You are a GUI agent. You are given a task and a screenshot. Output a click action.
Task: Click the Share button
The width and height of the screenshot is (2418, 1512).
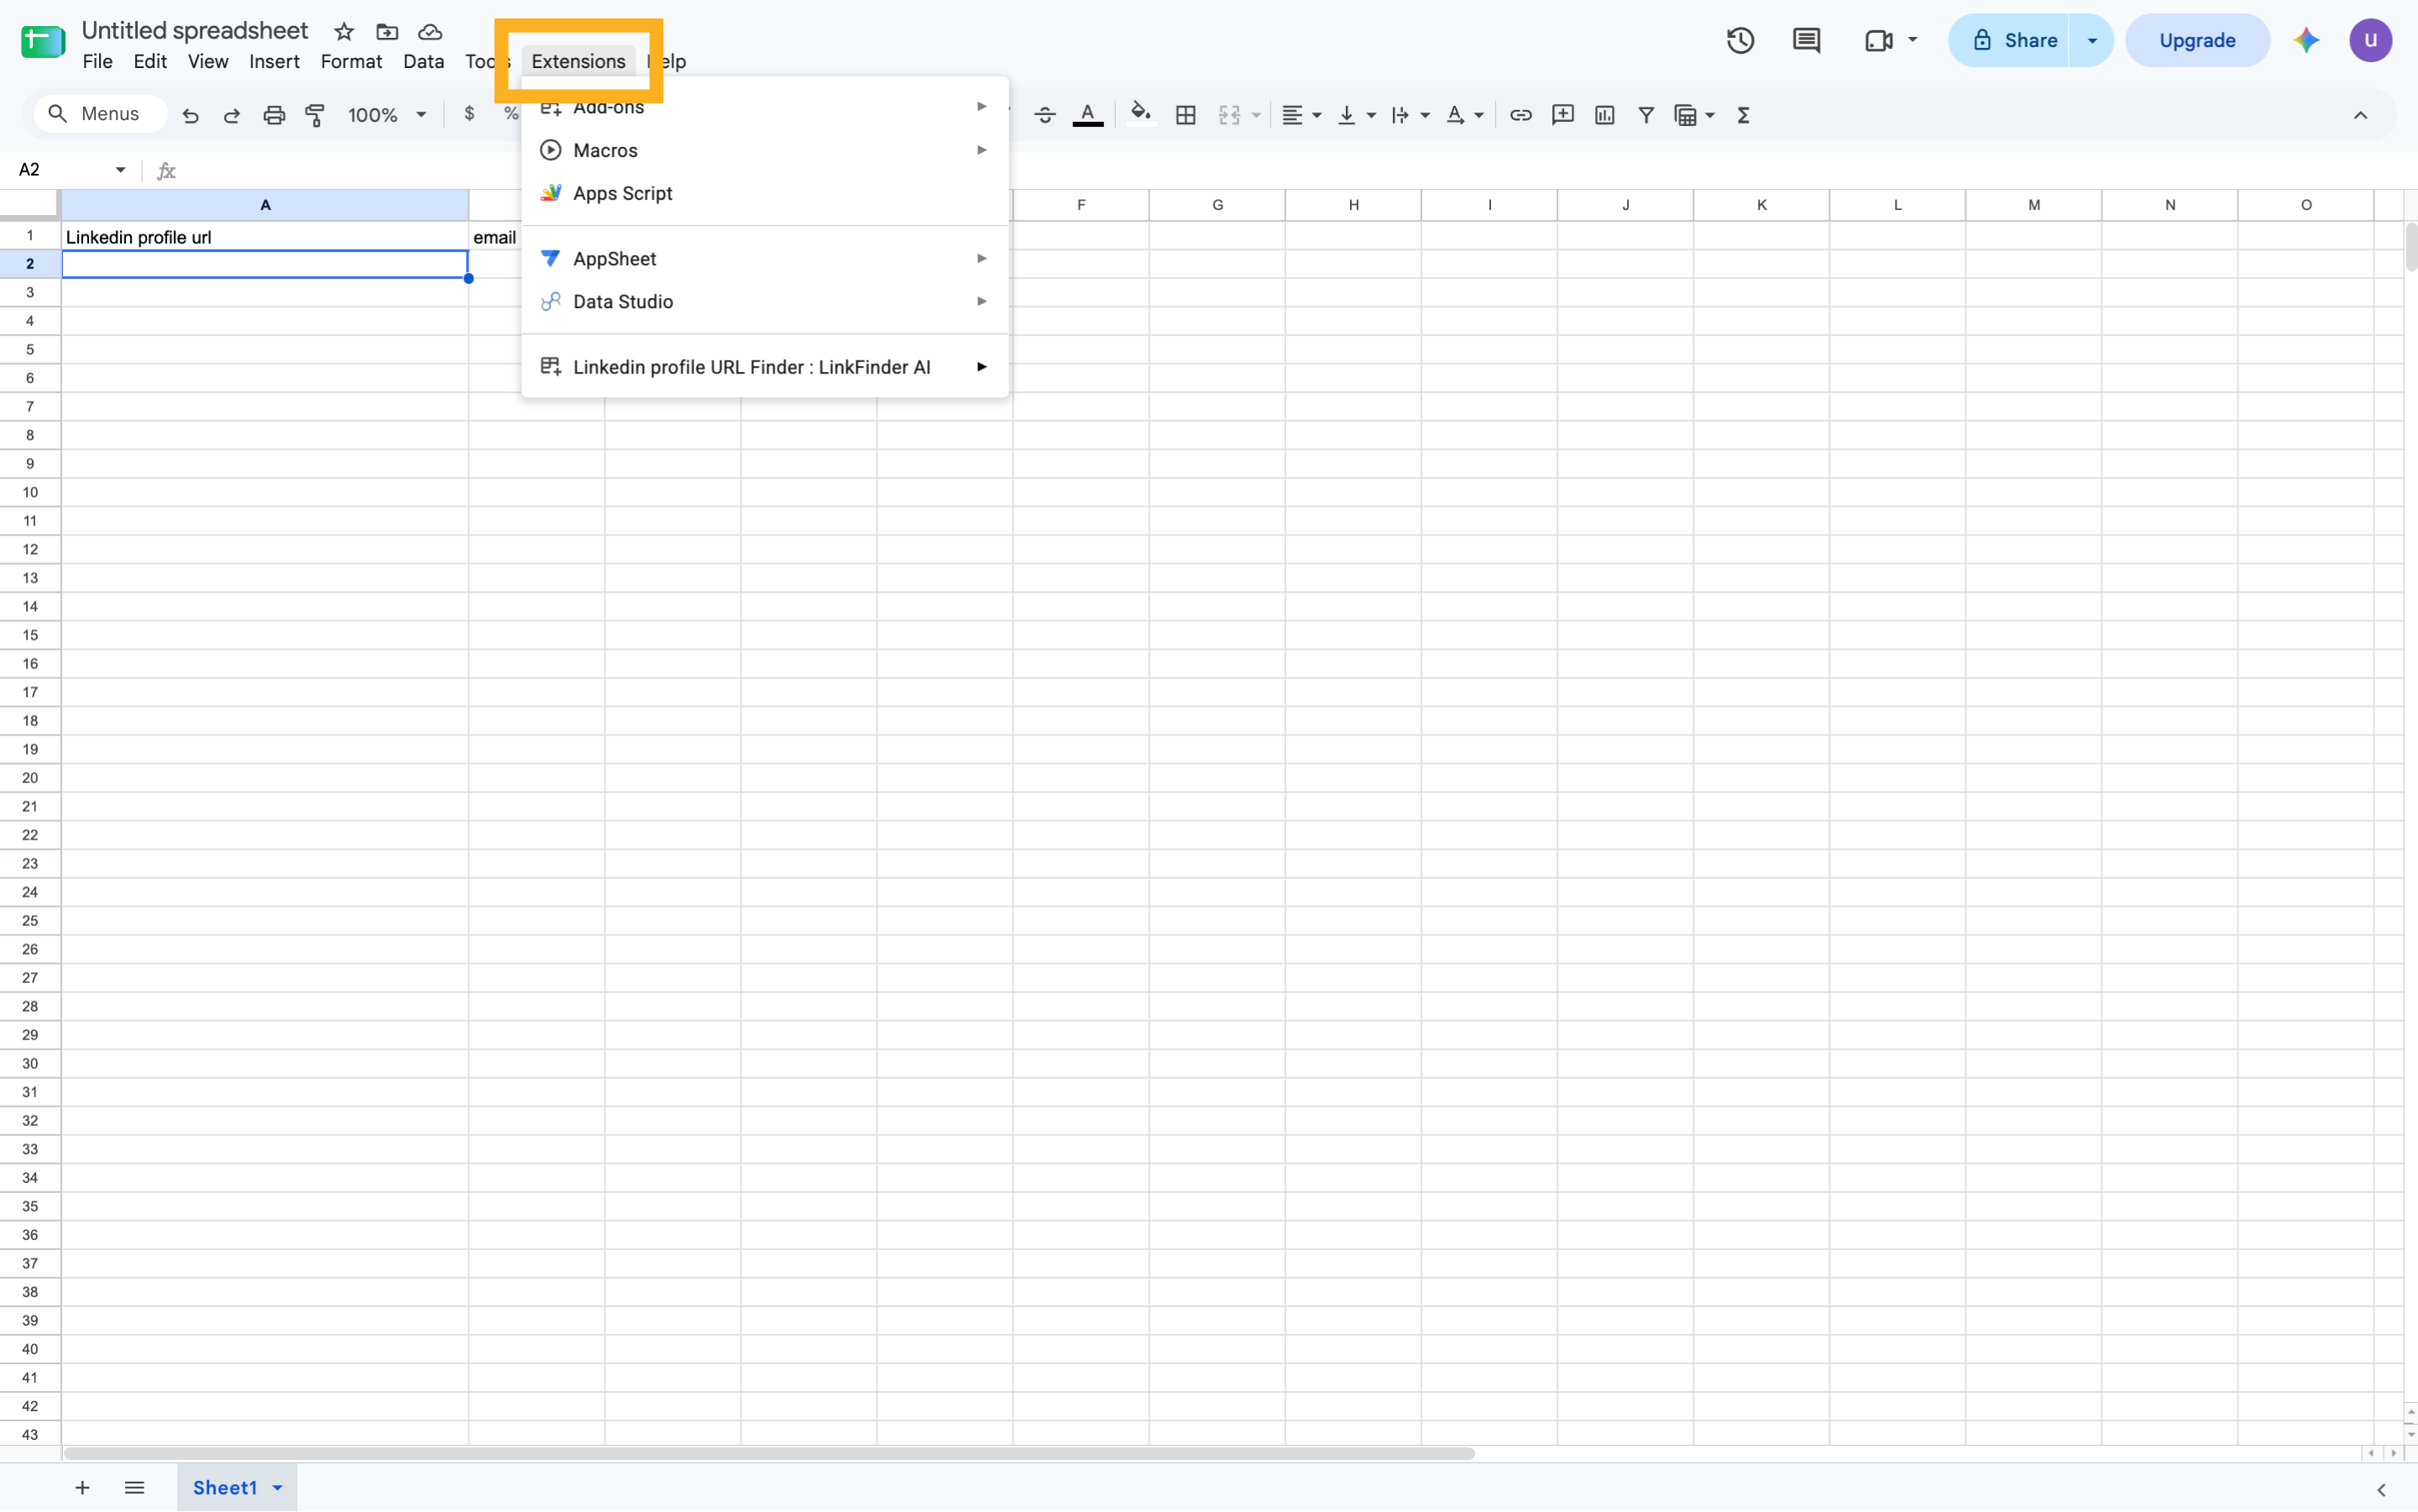(x=2008, y=40)
